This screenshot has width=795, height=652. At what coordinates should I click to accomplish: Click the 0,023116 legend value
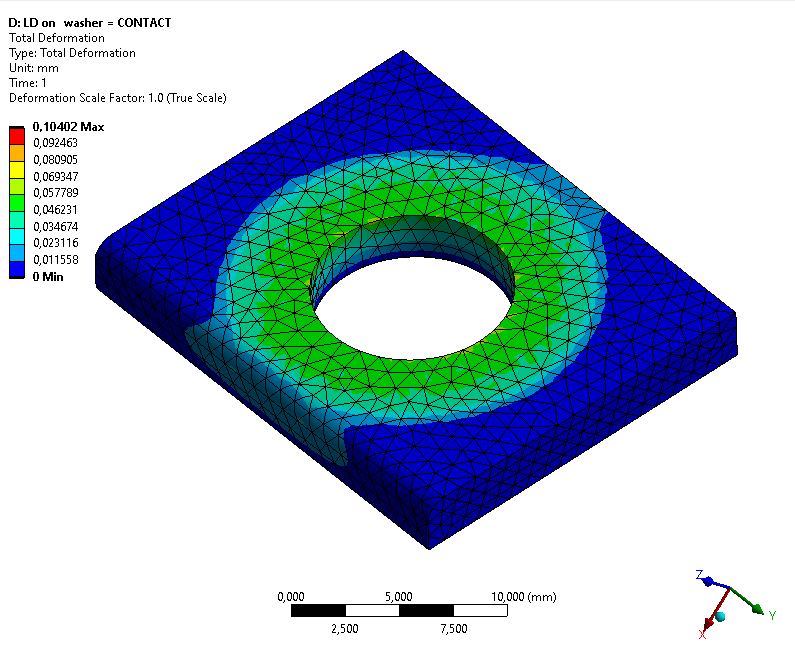click(55, 243)
